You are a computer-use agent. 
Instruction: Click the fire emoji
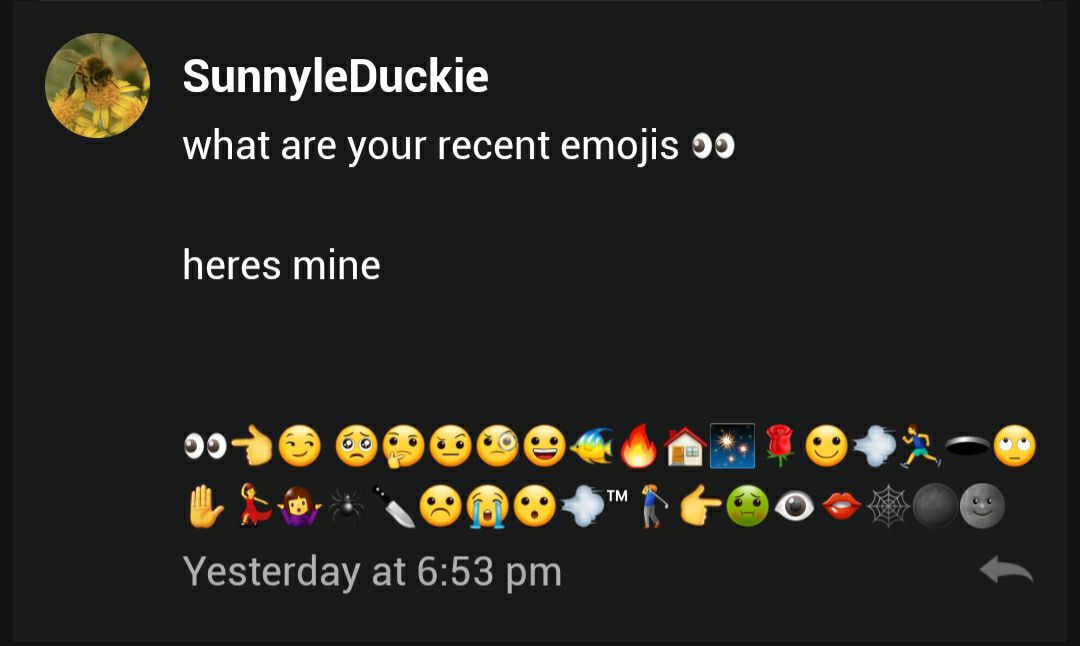(638, 446)
